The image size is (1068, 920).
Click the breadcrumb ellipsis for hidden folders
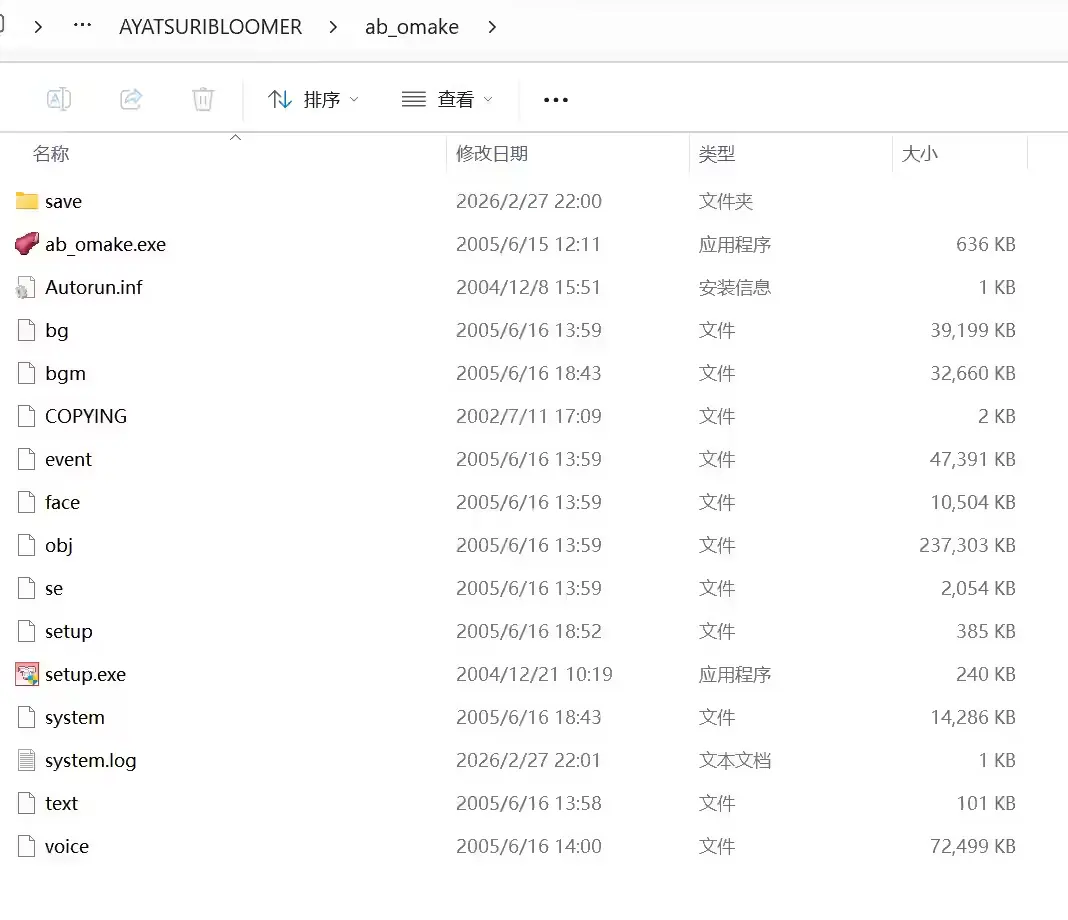[82, 26]
